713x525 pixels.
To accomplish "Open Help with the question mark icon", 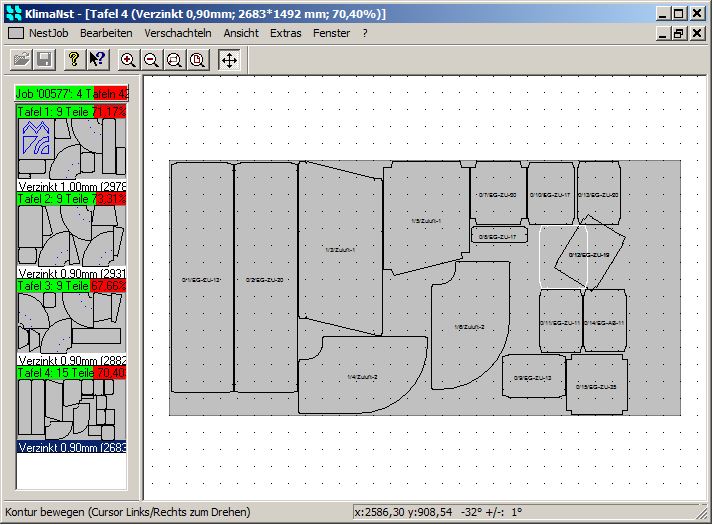I will pos(74,60).
